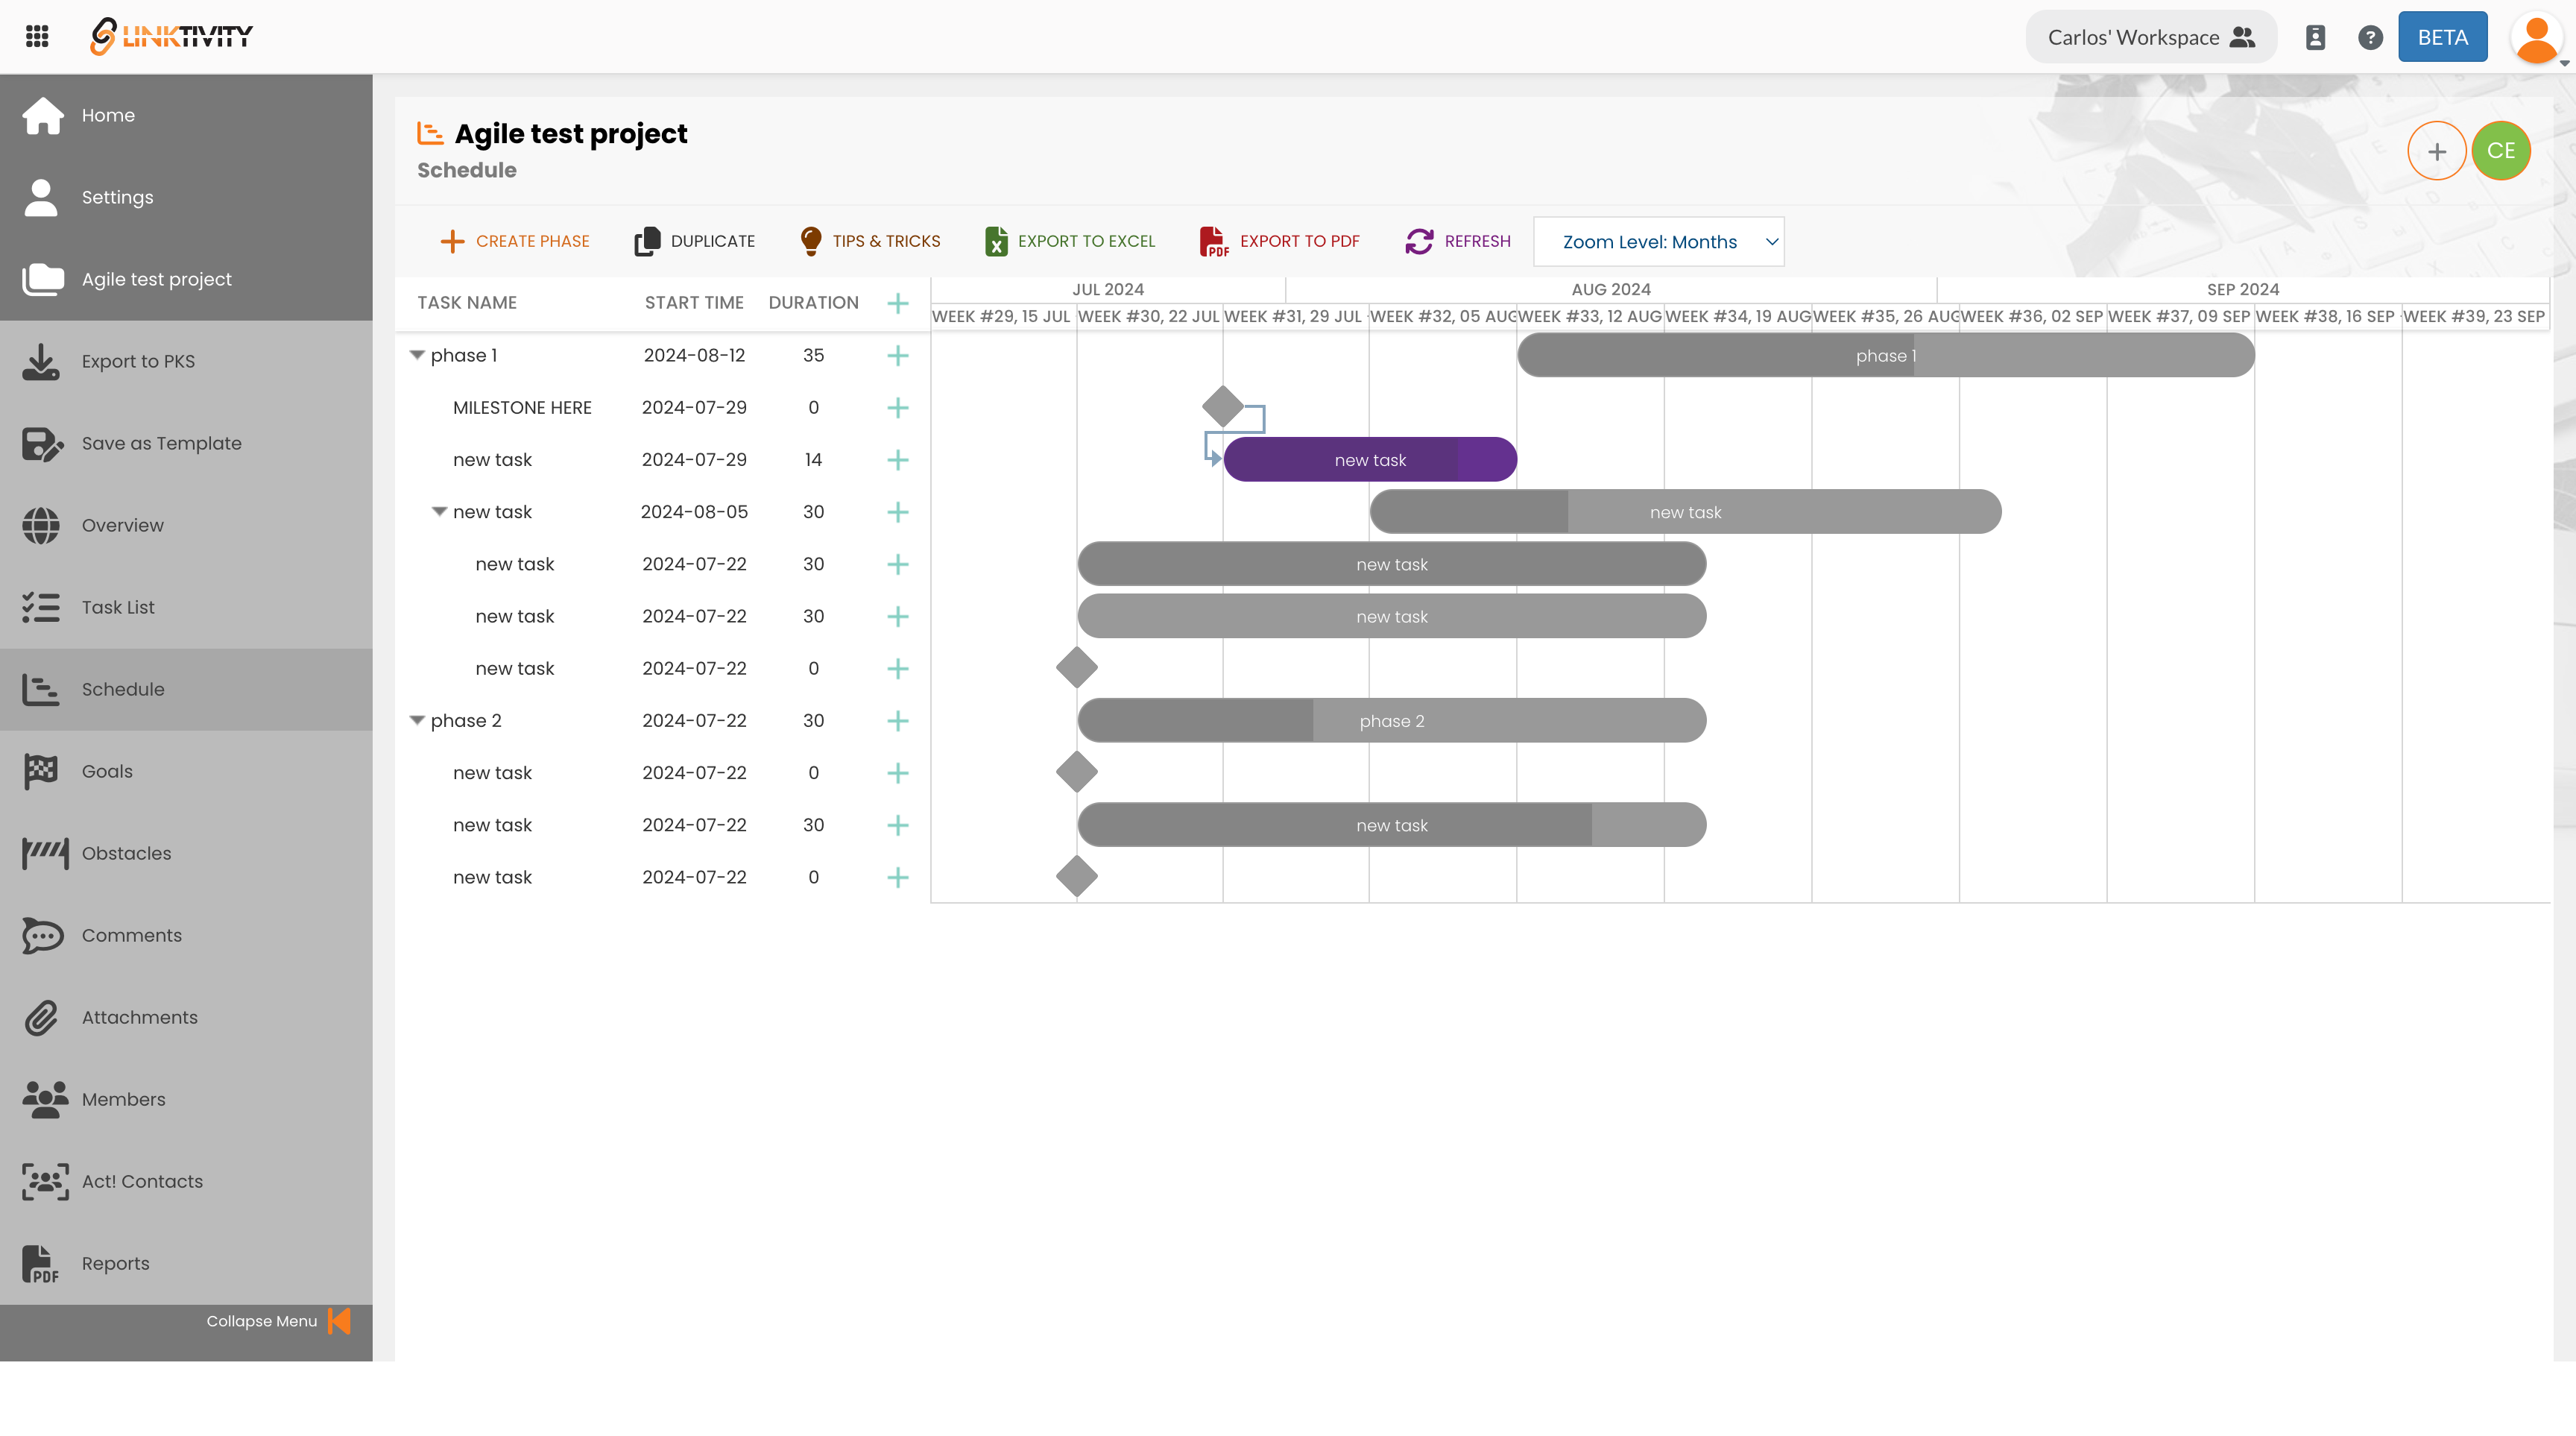
Task: Open Carlos' Workspace selector
Action: pos(2151,37)
